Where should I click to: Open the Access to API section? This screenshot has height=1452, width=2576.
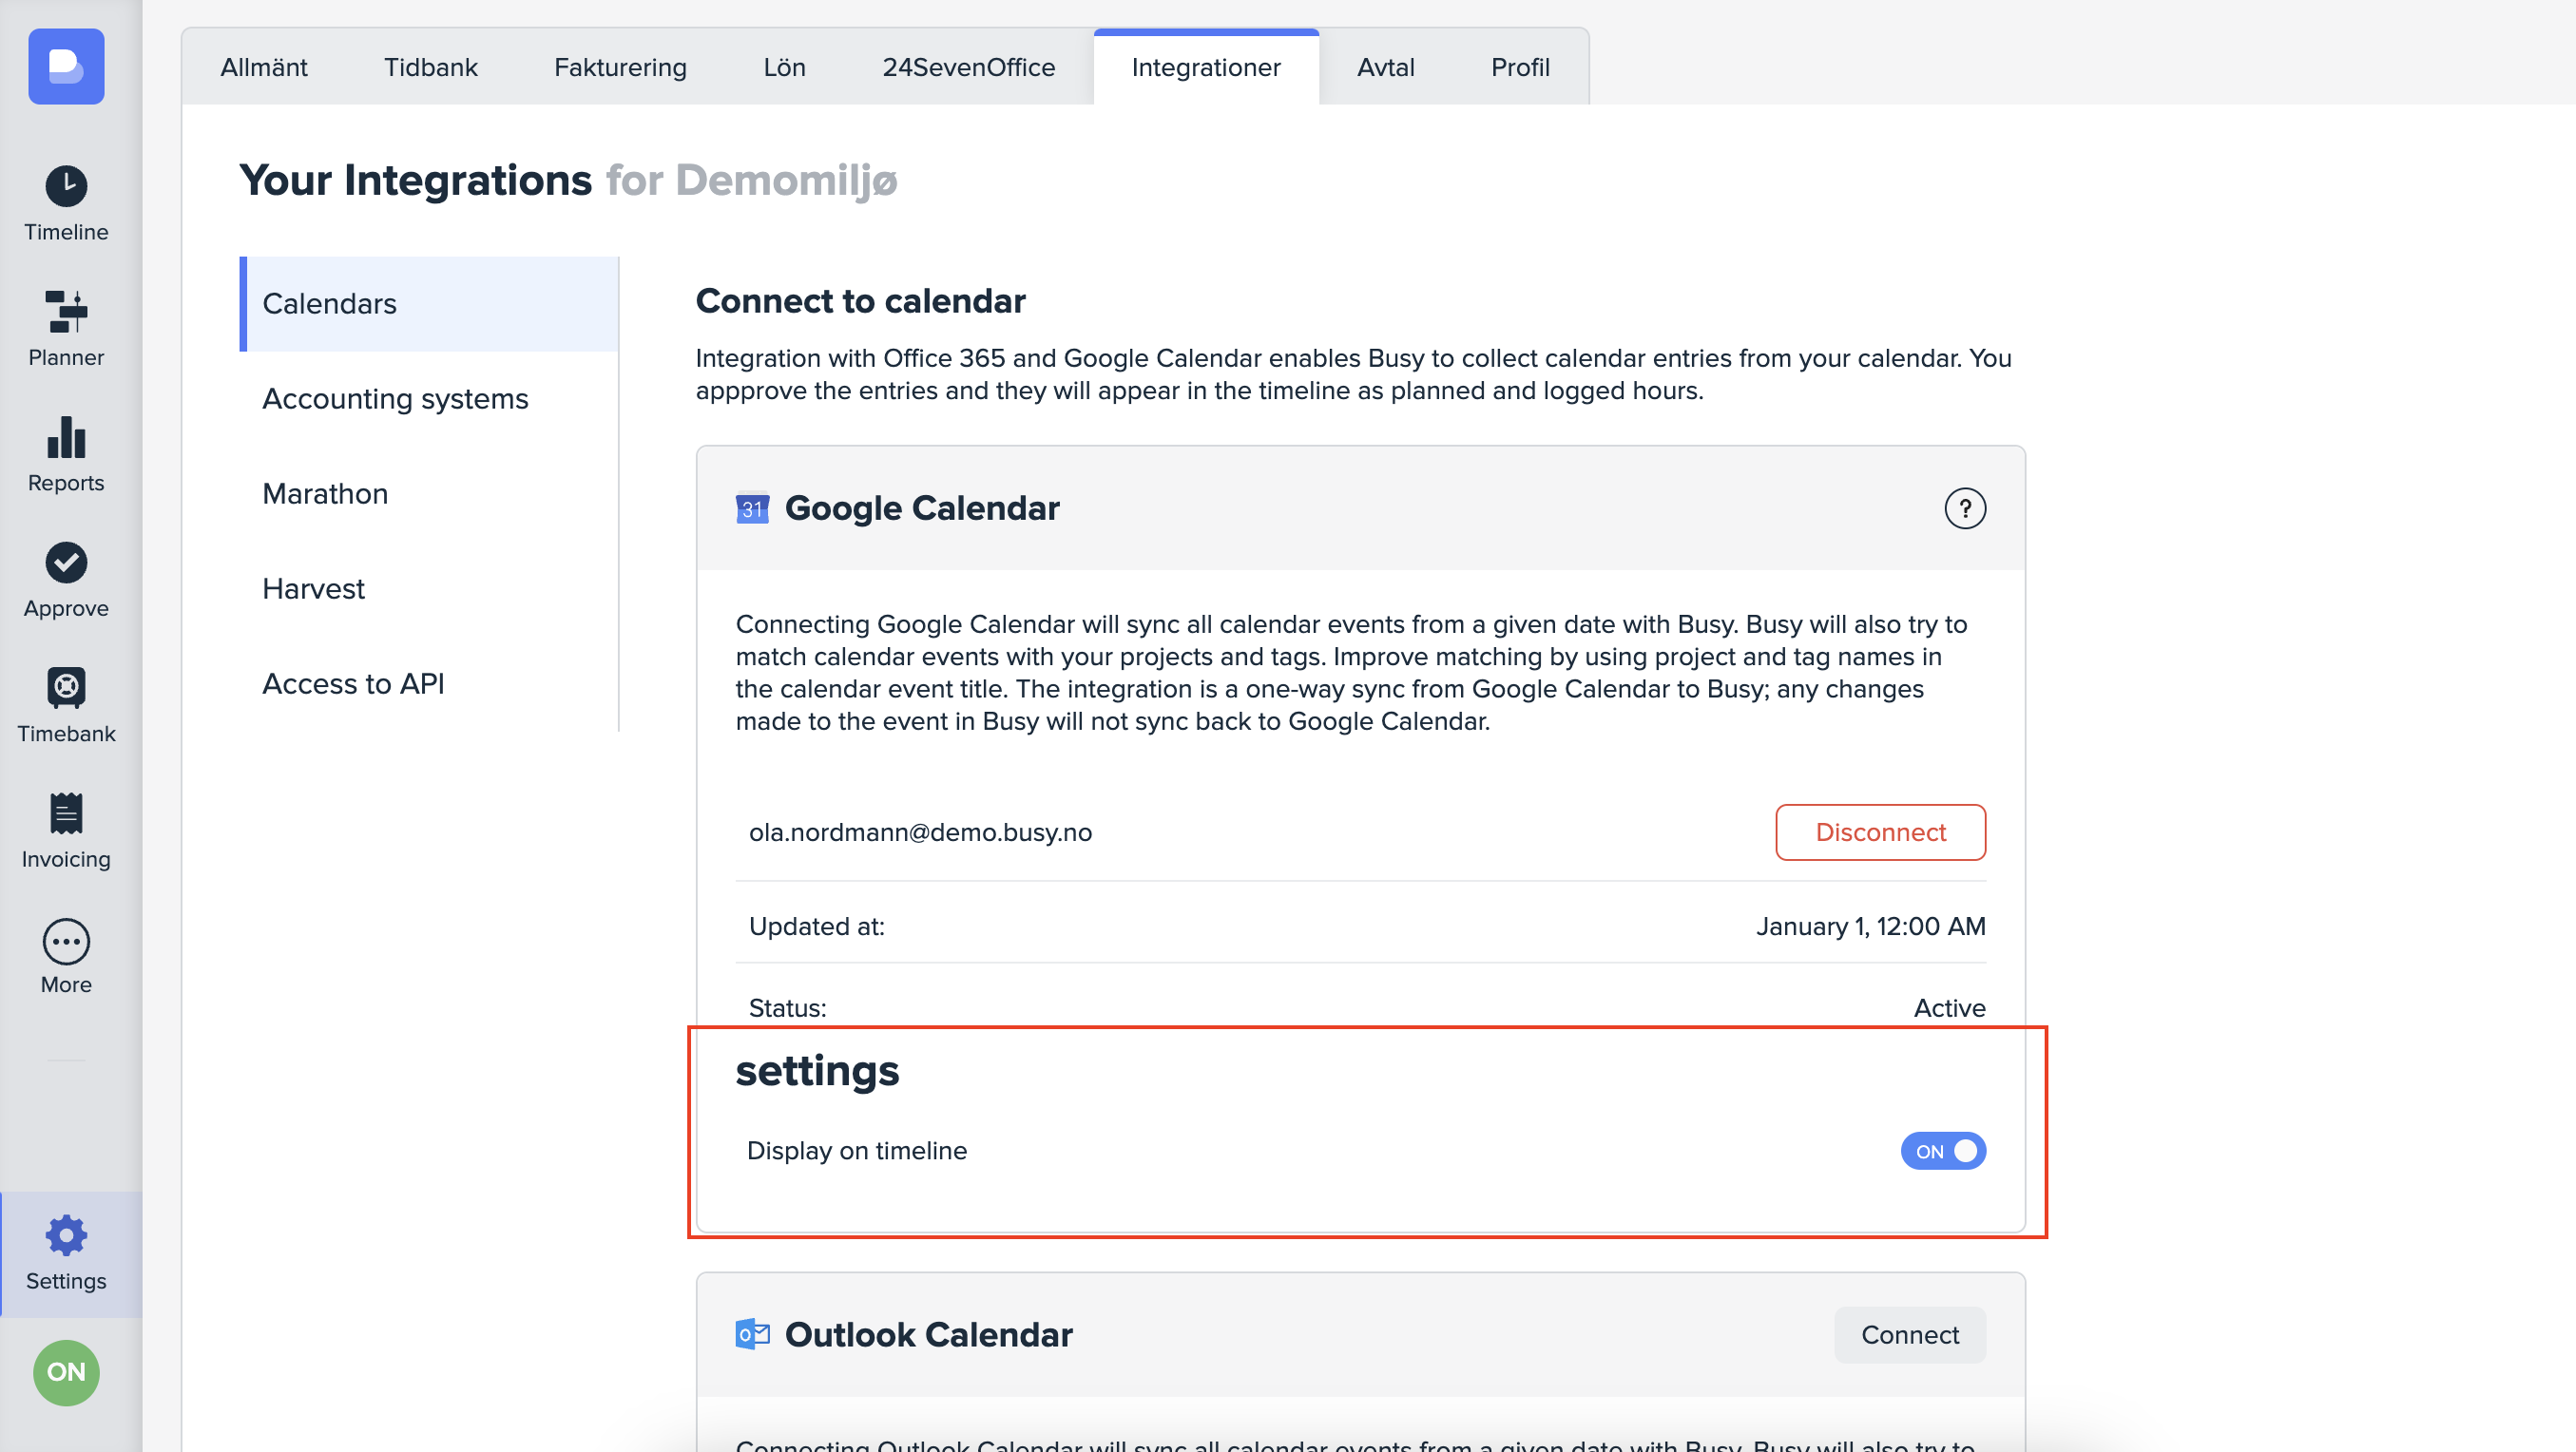[353, 684]
